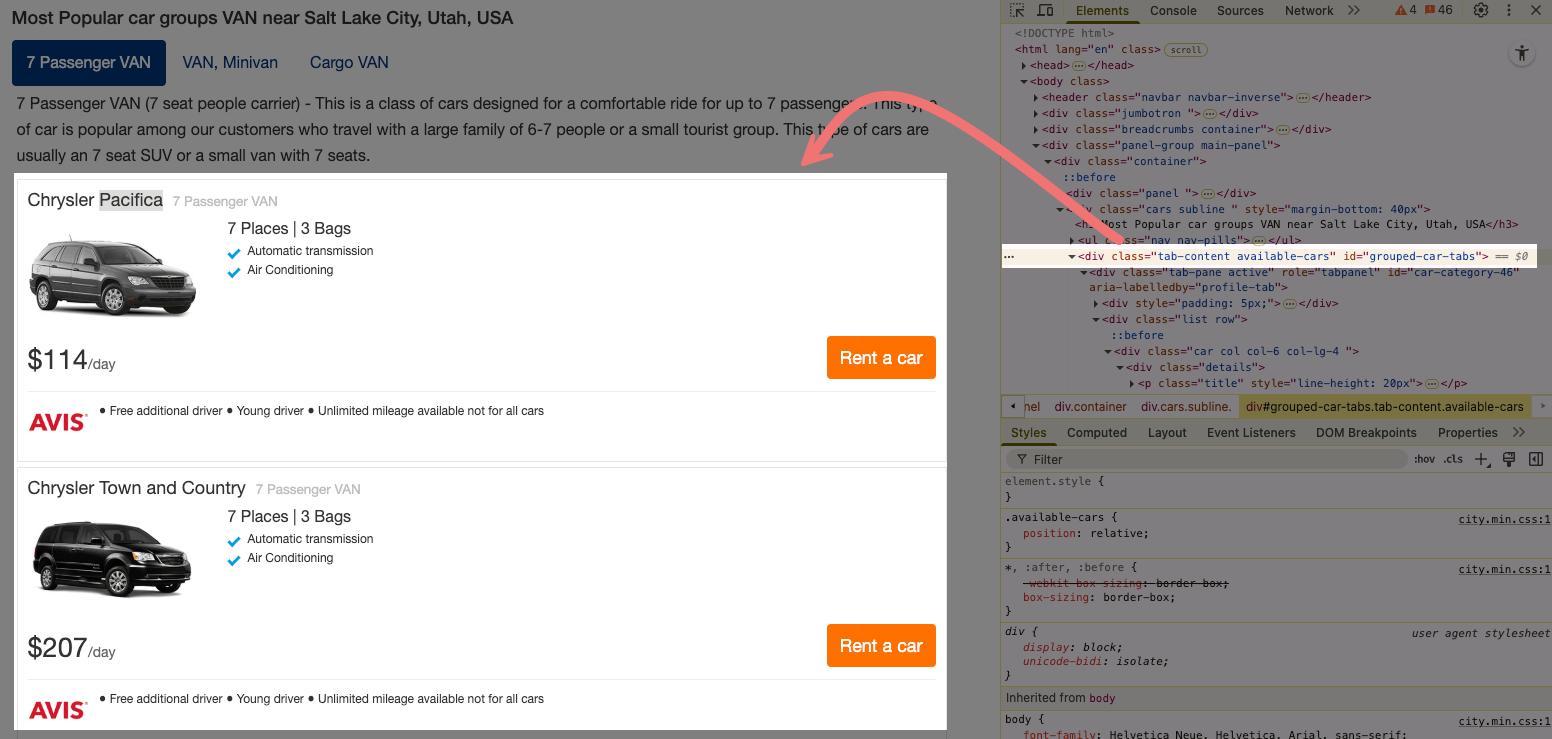Expand the head element node
This screenshot has height=739, width=1552.
(x=1024, y=66)
